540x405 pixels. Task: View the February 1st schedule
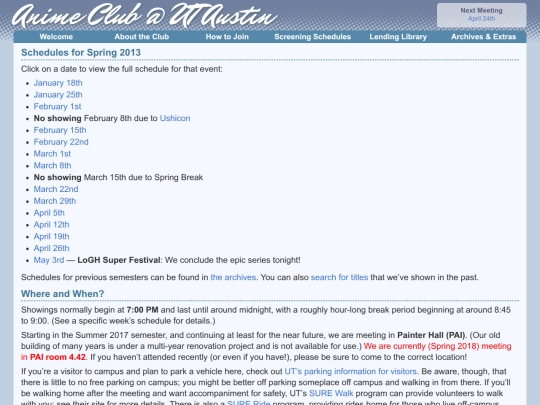pyautogui.click(x=57, y=106)
